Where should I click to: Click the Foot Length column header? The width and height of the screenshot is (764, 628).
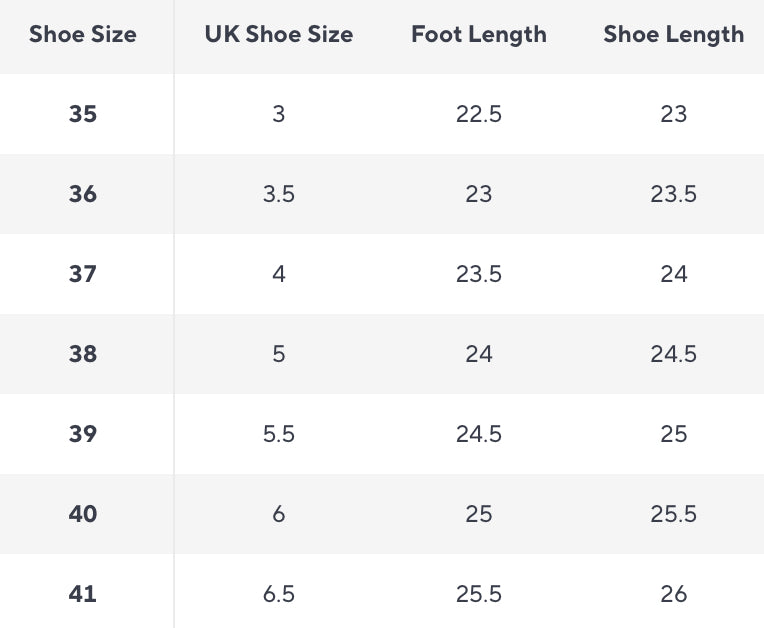478,34
